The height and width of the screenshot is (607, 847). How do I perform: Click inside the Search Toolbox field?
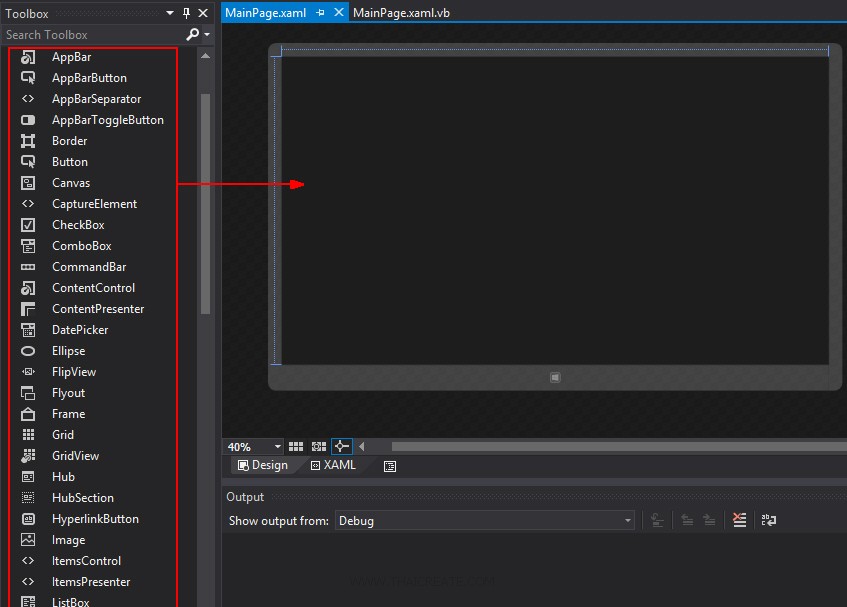coord(90,35)
